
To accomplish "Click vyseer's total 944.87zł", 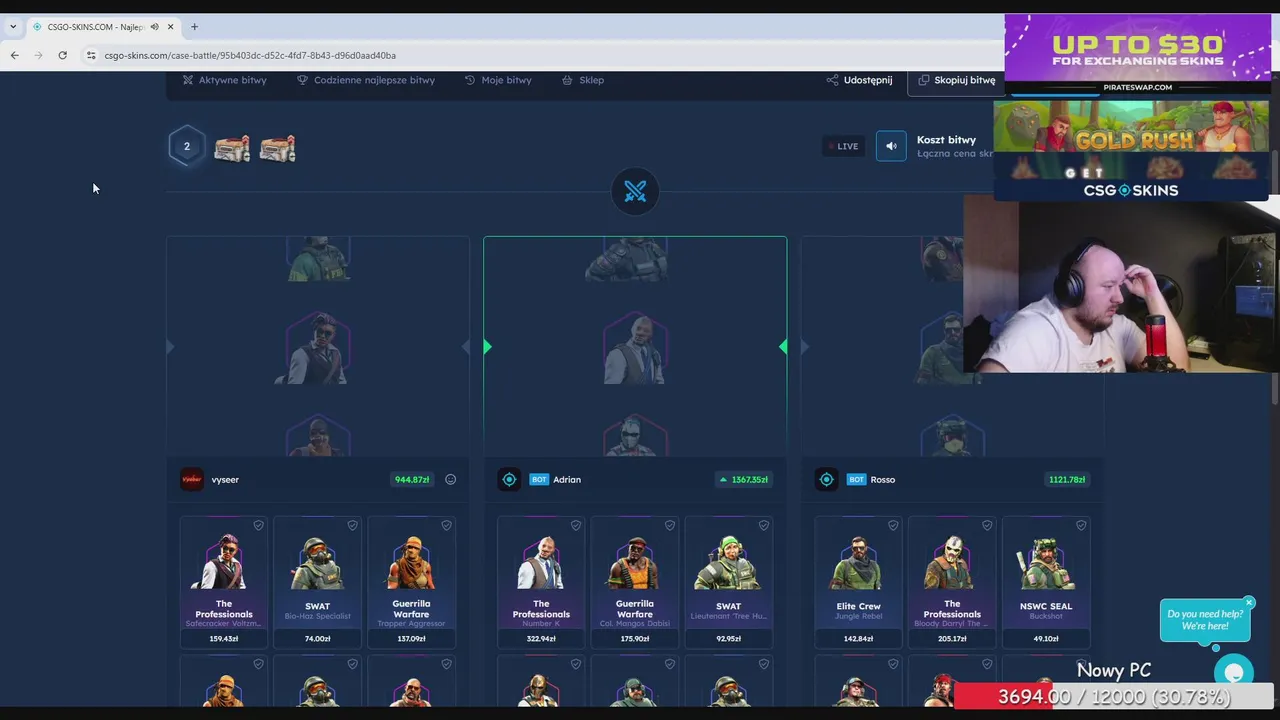I will pos(412,480).
